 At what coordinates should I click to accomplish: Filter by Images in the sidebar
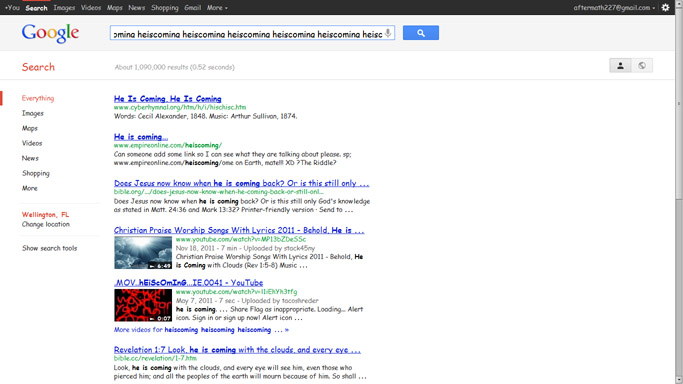33,113
